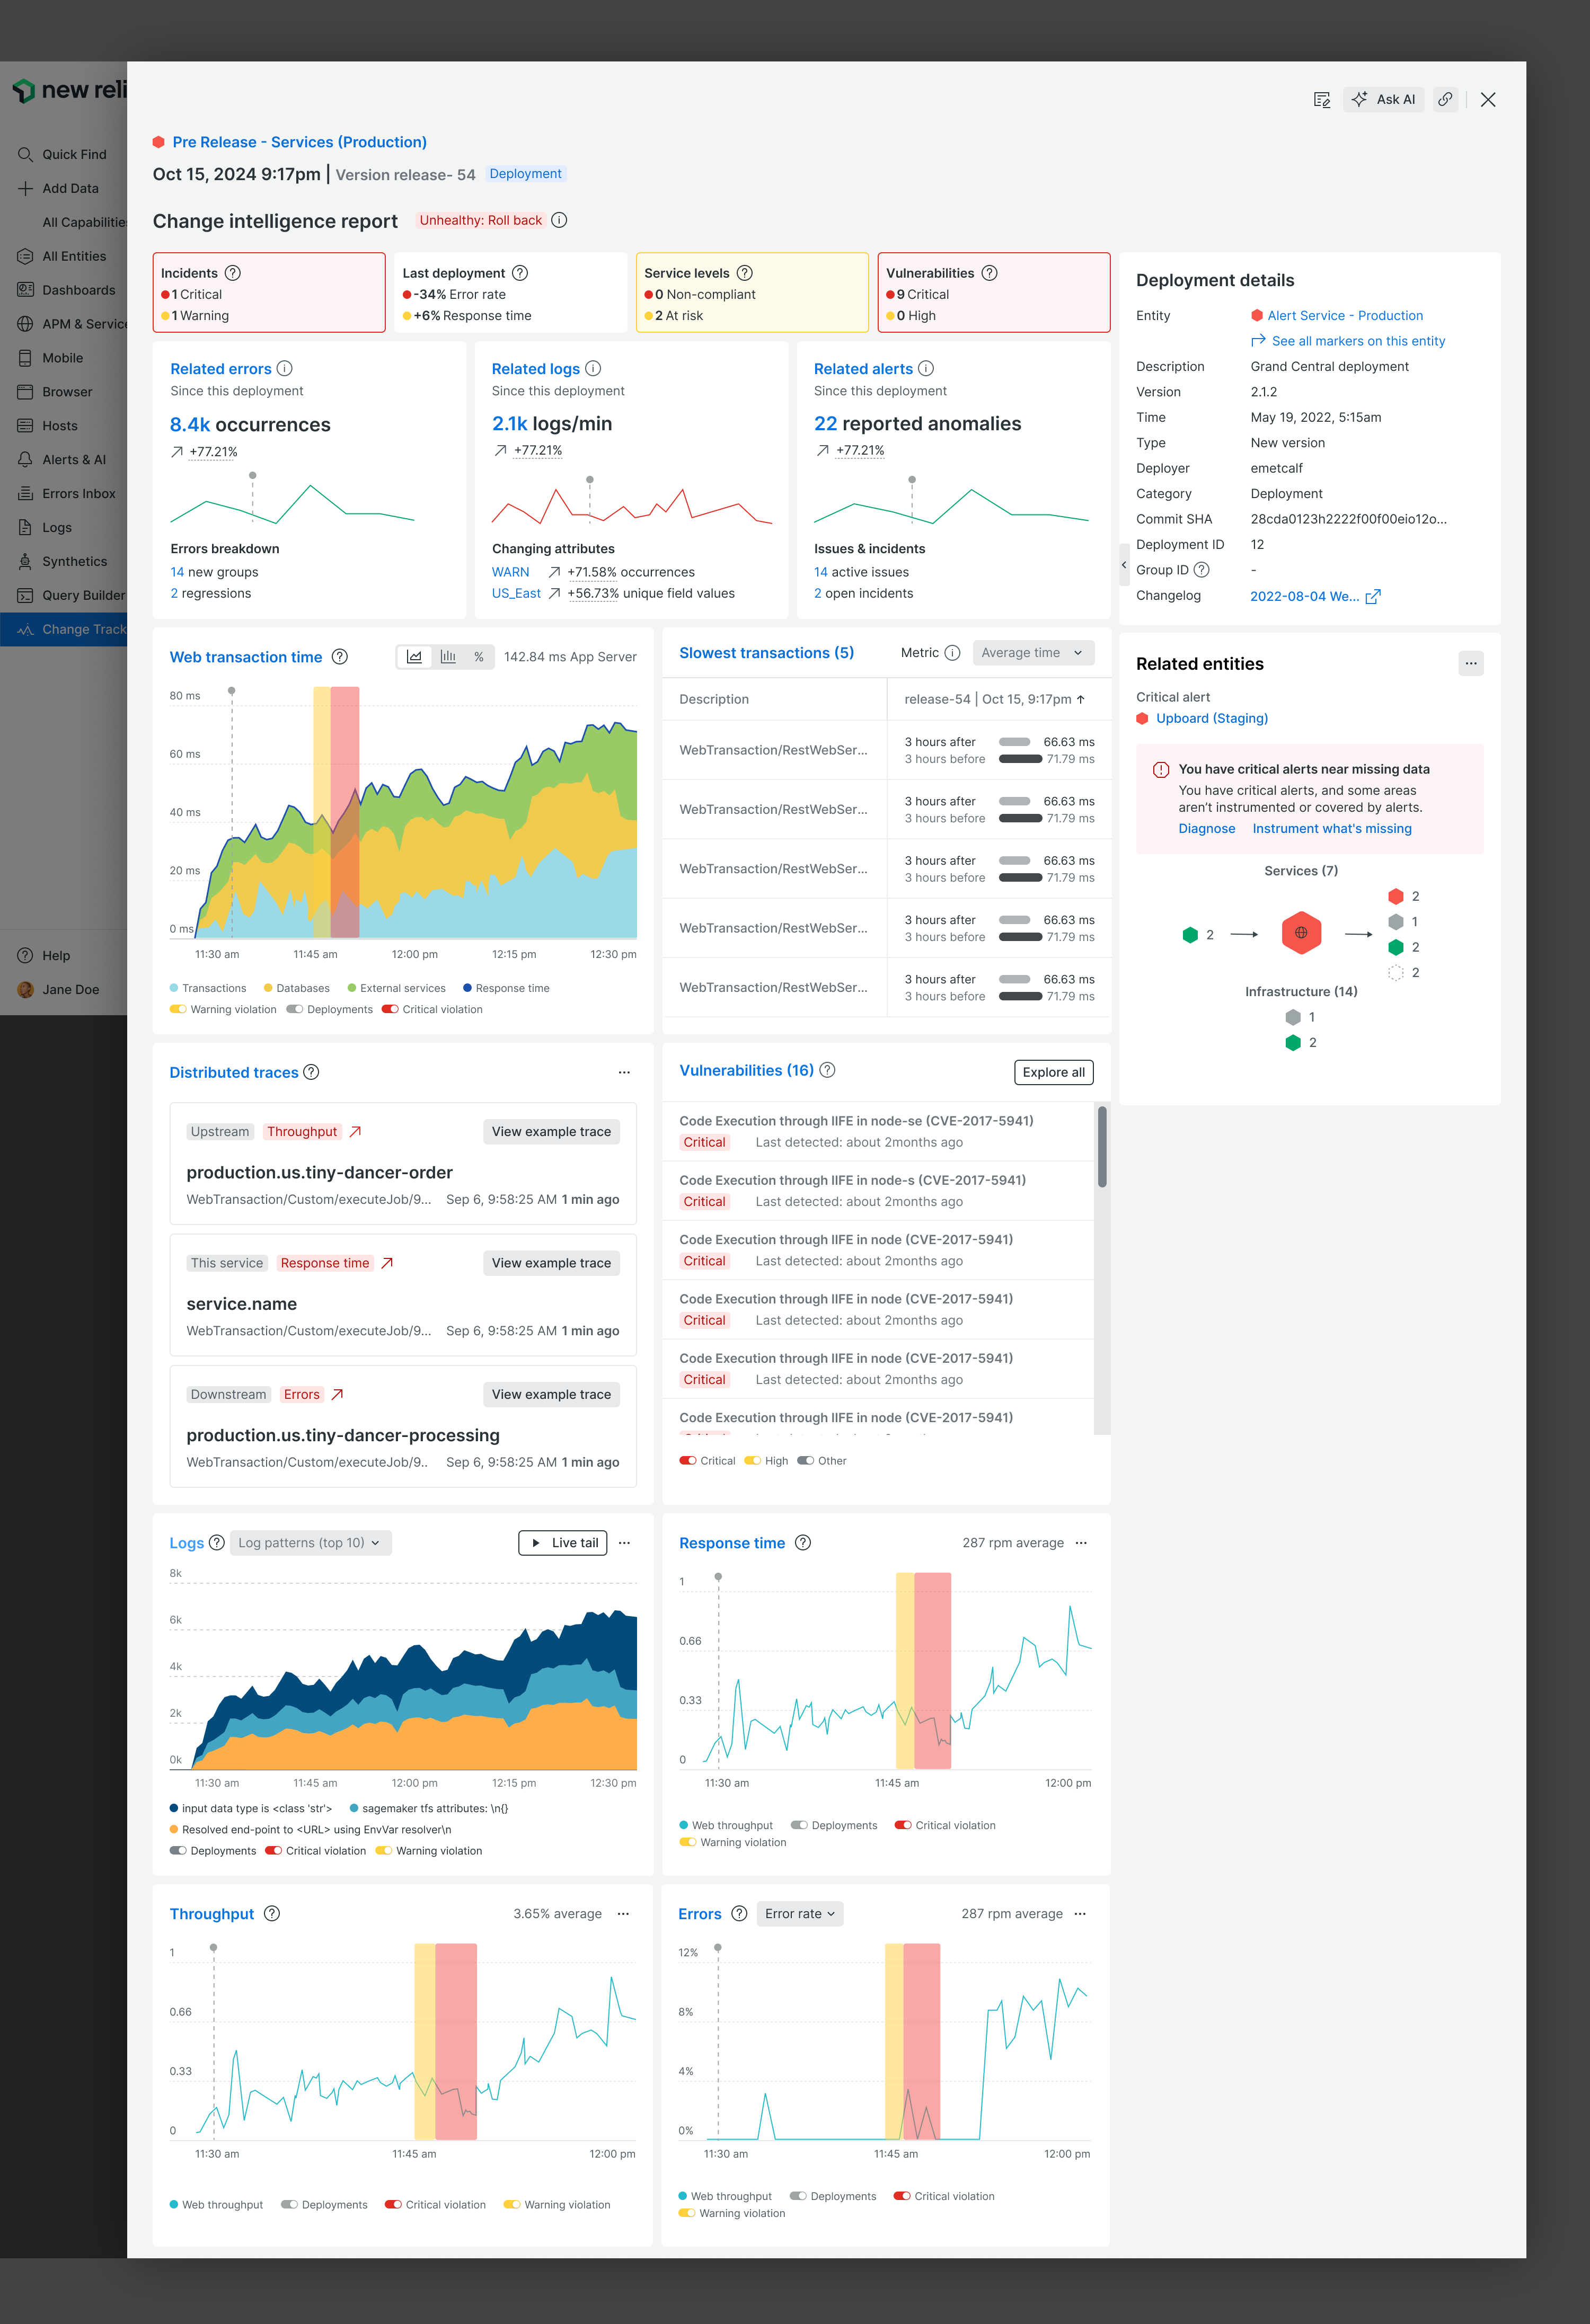Switch the Web transaction chart to area view

(414, 657)
